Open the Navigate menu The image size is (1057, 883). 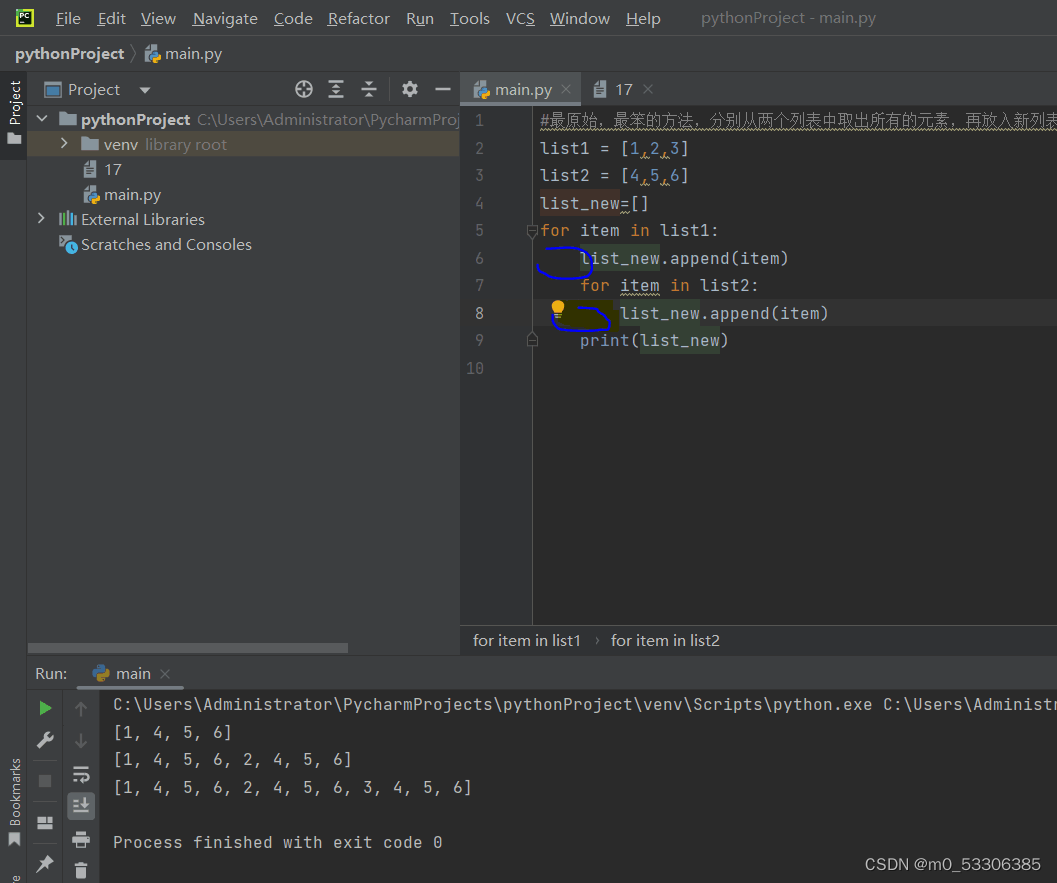click(x=224, y=18)
